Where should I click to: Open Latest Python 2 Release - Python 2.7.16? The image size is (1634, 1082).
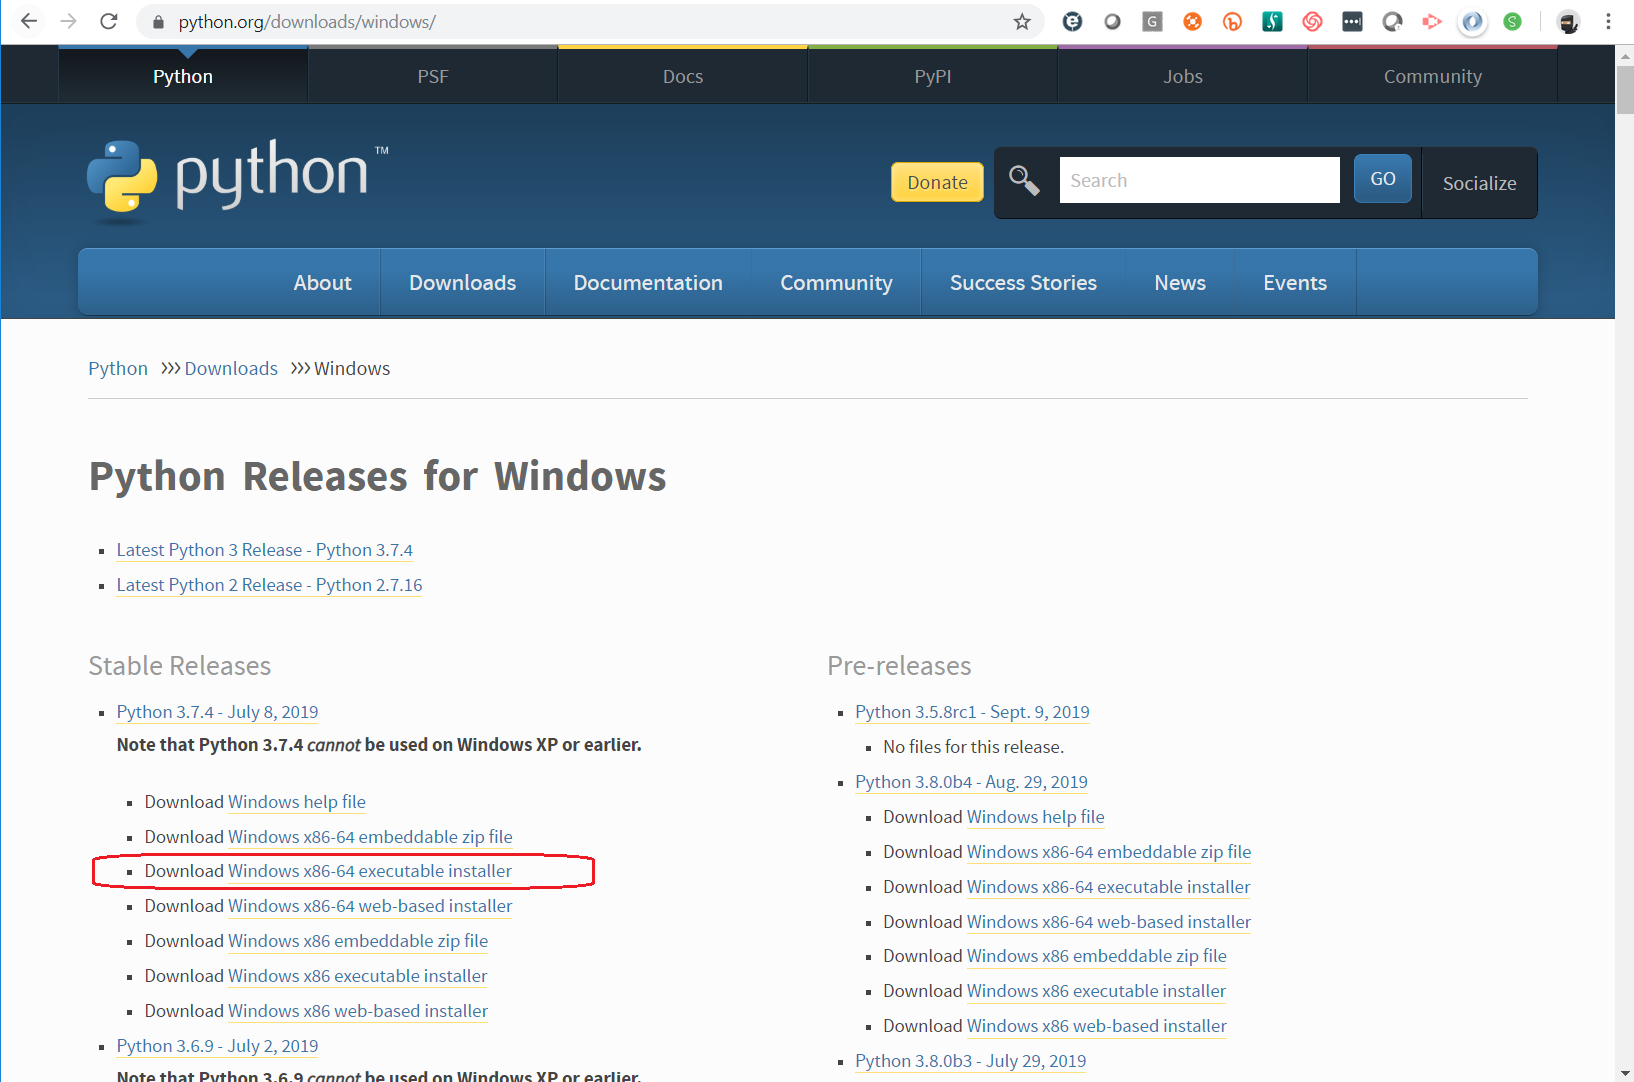click(x=270, y=585)
